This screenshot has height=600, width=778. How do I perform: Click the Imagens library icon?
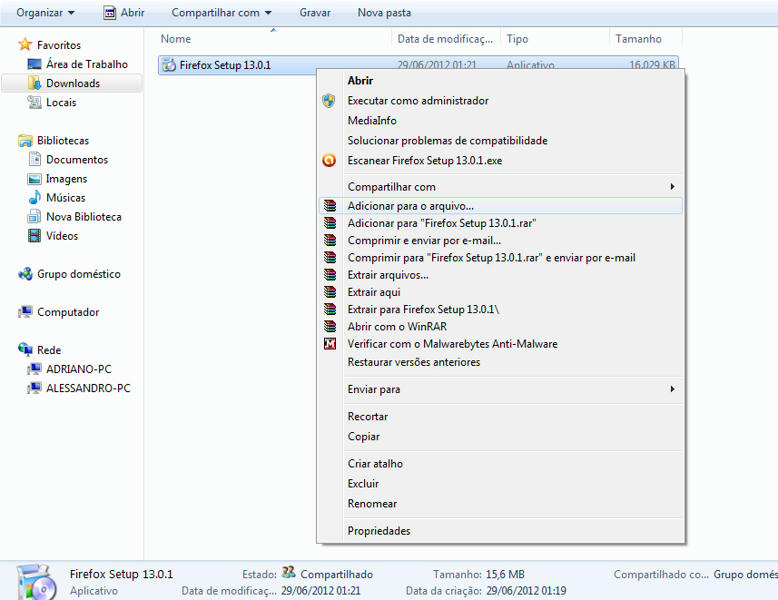[34, 179]
